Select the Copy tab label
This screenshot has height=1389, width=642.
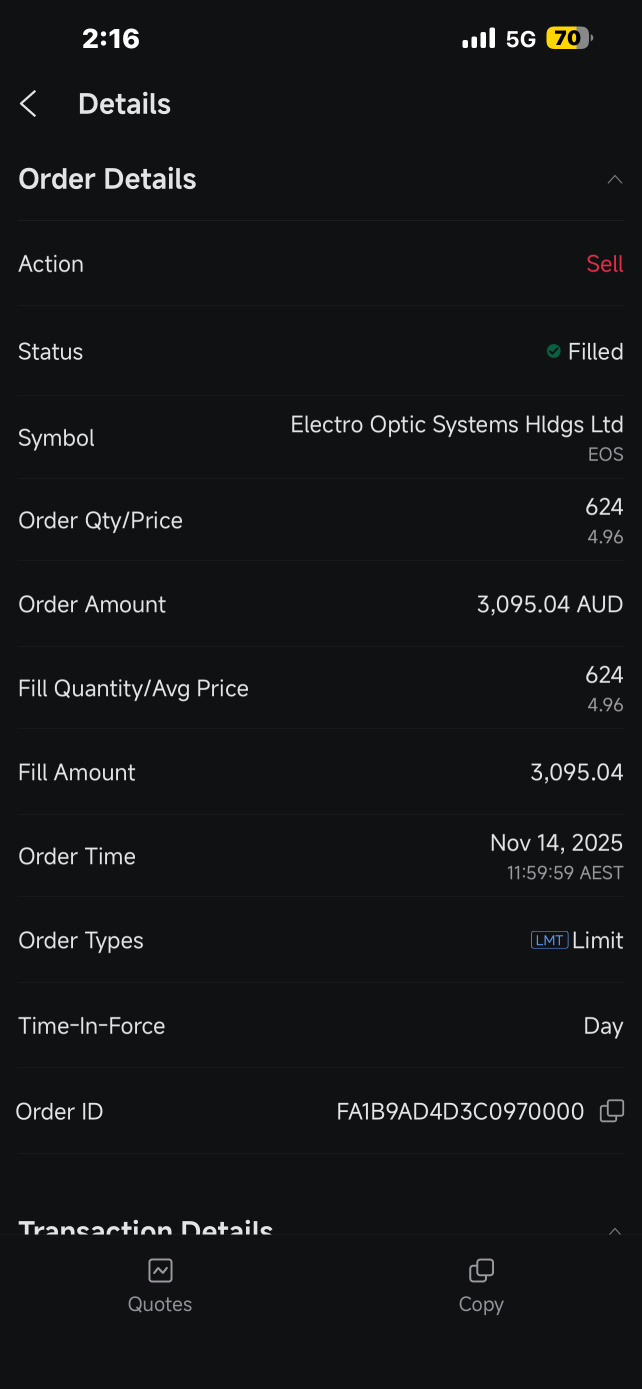[481, 1304]
